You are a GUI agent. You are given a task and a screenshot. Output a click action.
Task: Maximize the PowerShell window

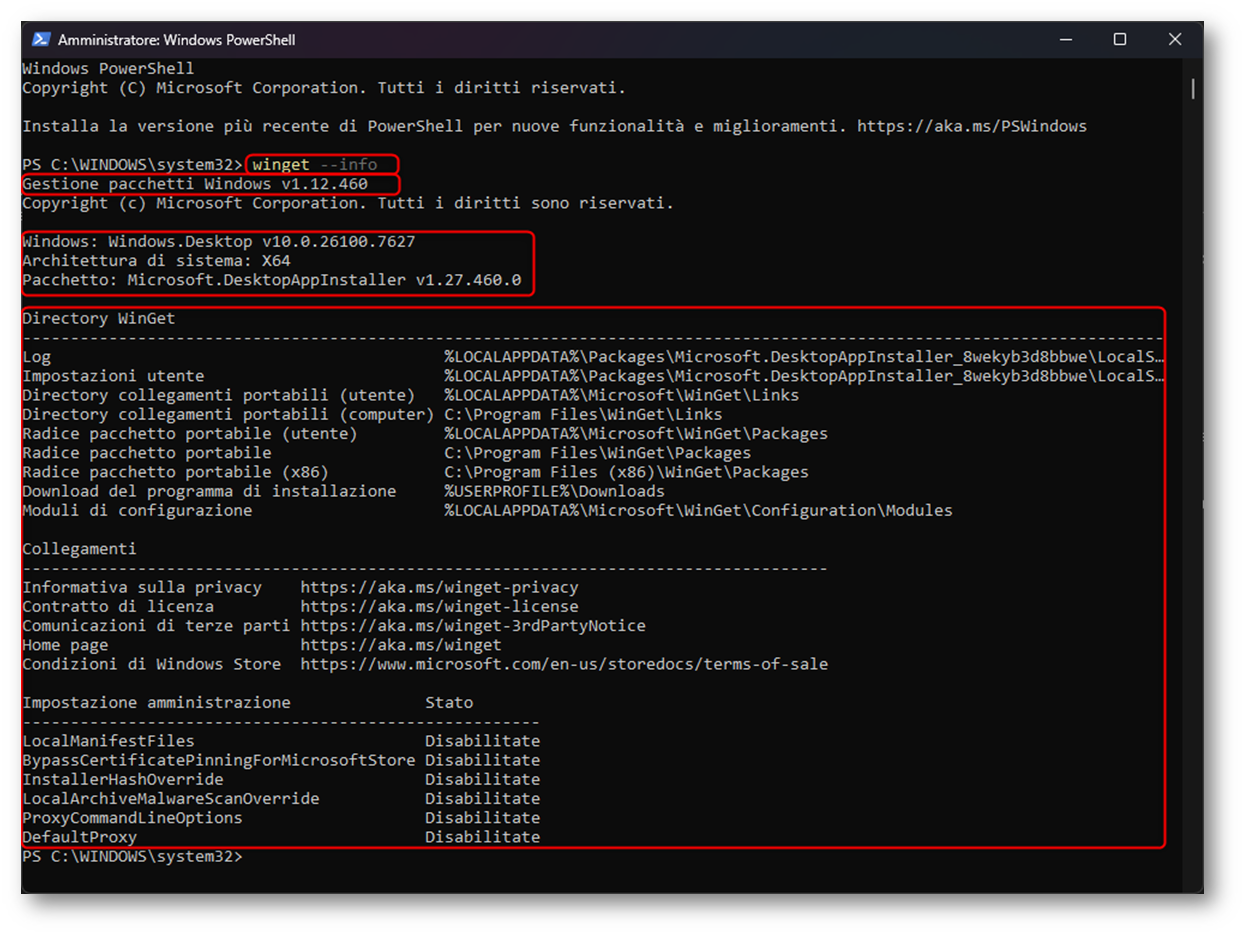1120,40
